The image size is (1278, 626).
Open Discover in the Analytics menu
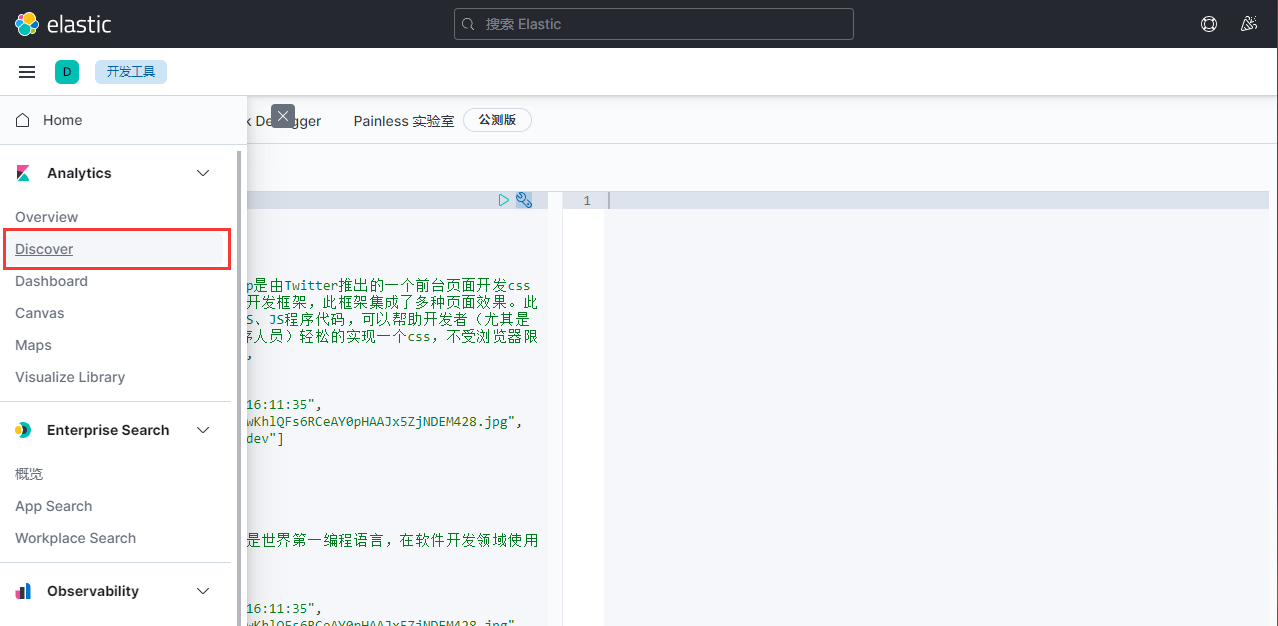click(44, 249)
